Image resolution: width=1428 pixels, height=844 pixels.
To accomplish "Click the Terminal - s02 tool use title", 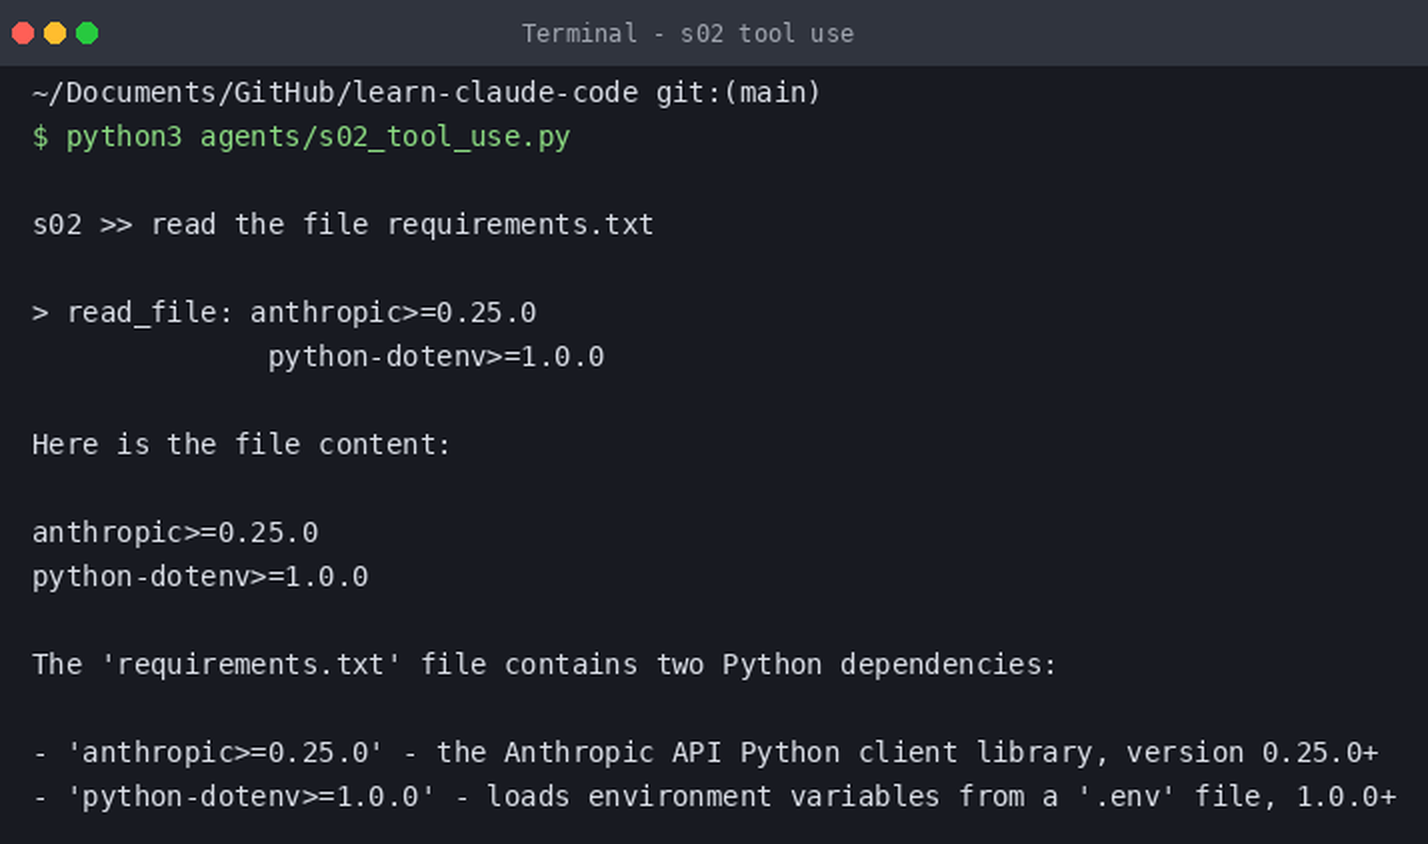I will coord(687,33).
